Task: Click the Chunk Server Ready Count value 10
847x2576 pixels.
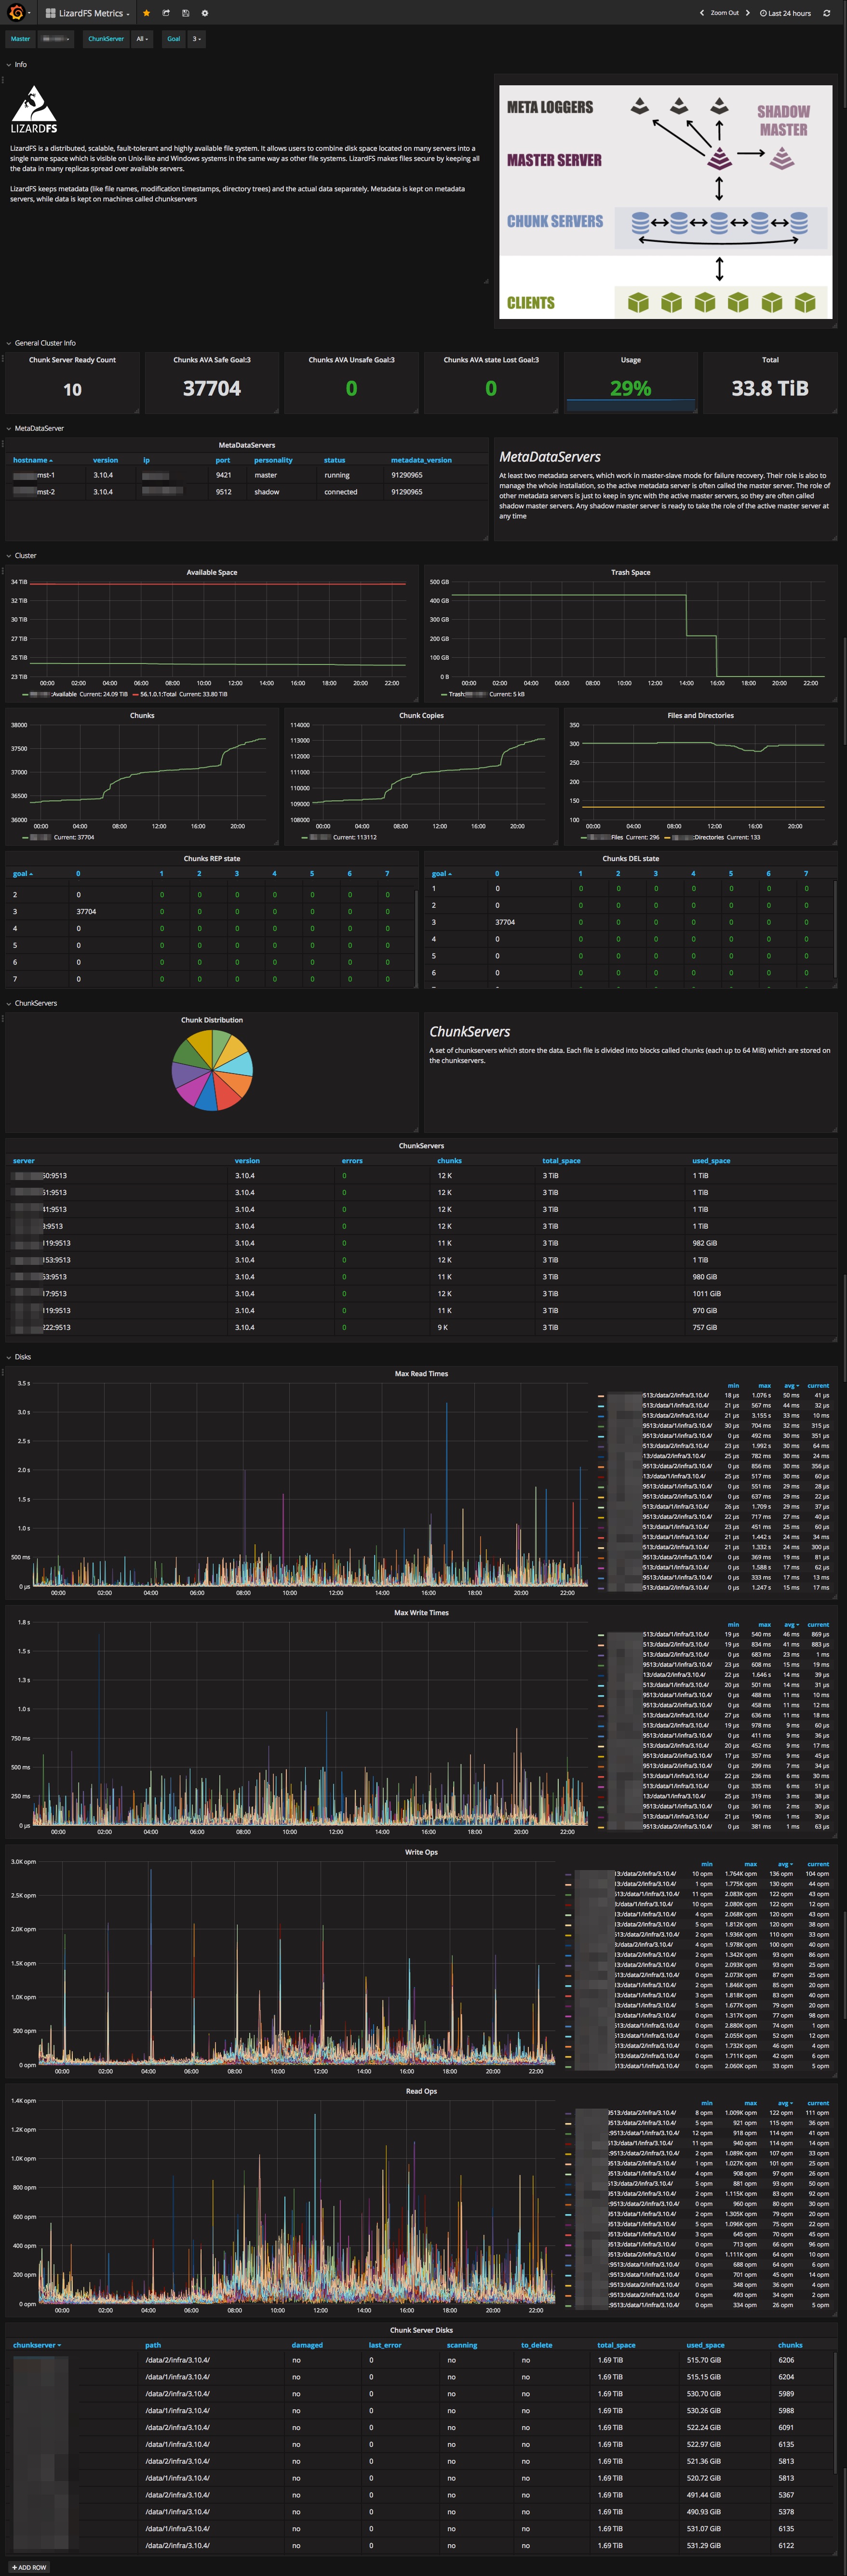Action: 72,390
